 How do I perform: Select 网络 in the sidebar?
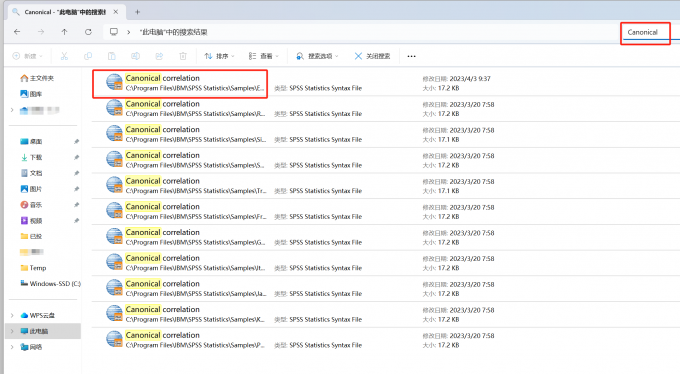(x=31, y=347)
